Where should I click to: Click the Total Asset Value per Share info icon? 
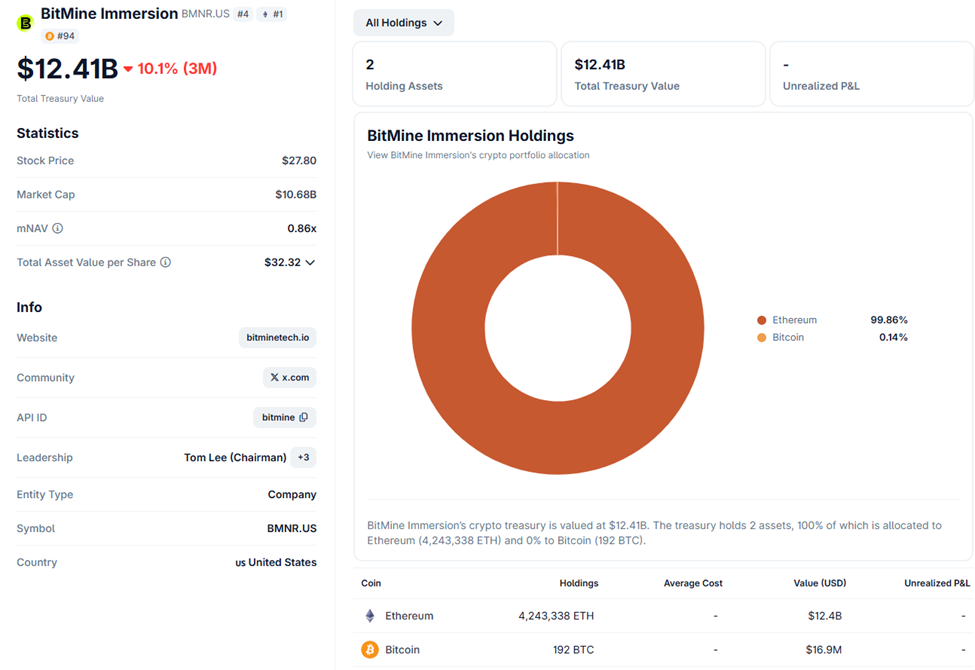click(166, 262)
